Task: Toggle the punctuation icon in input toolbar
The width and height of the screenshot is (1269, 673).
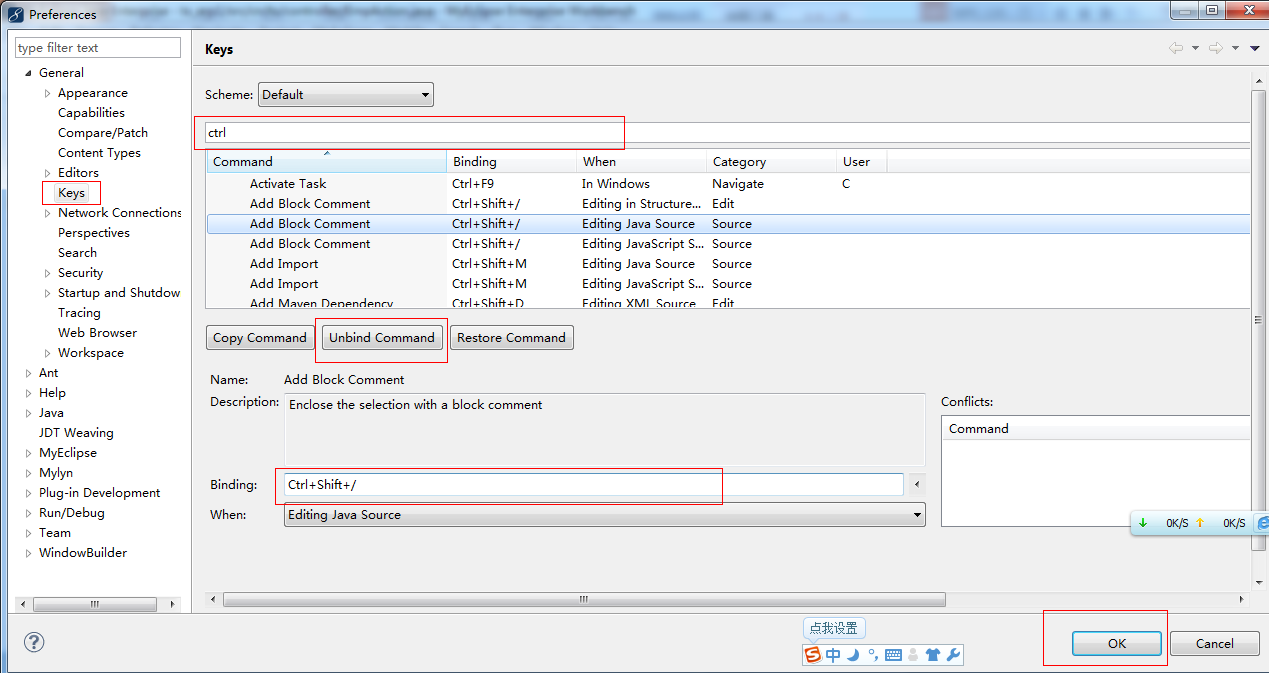Action: pyautogui.click(x=873, y=655)
